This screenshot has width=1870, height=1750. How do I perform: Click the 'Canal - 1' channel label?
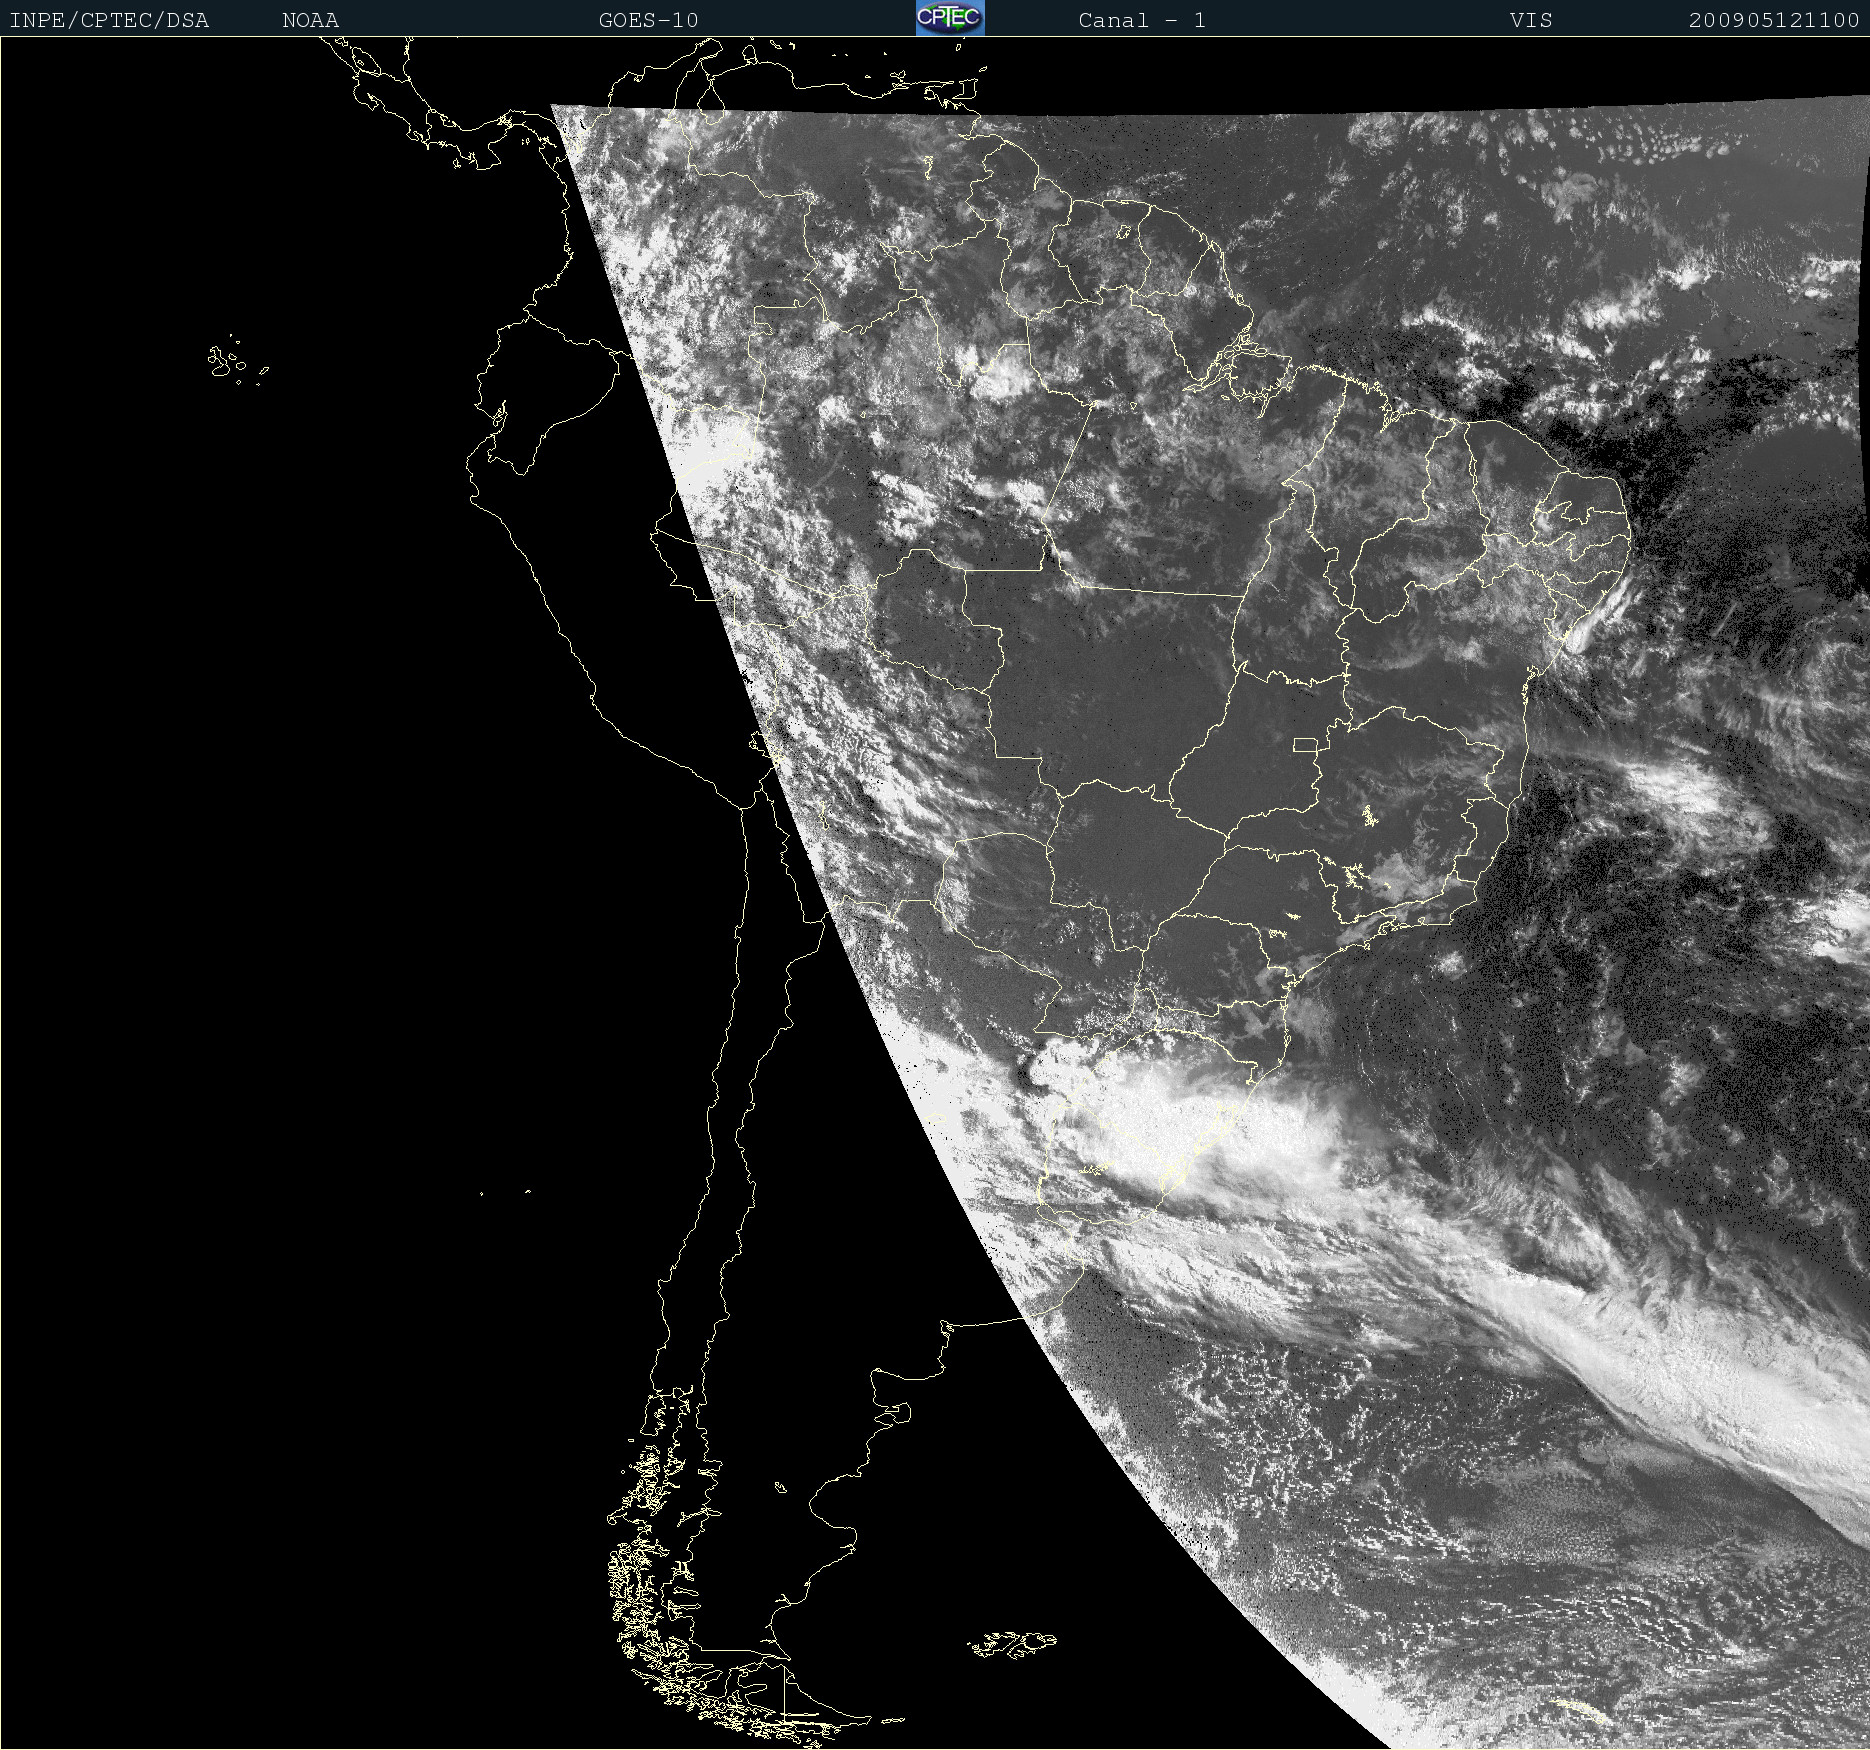click(x=1142, y=20)
